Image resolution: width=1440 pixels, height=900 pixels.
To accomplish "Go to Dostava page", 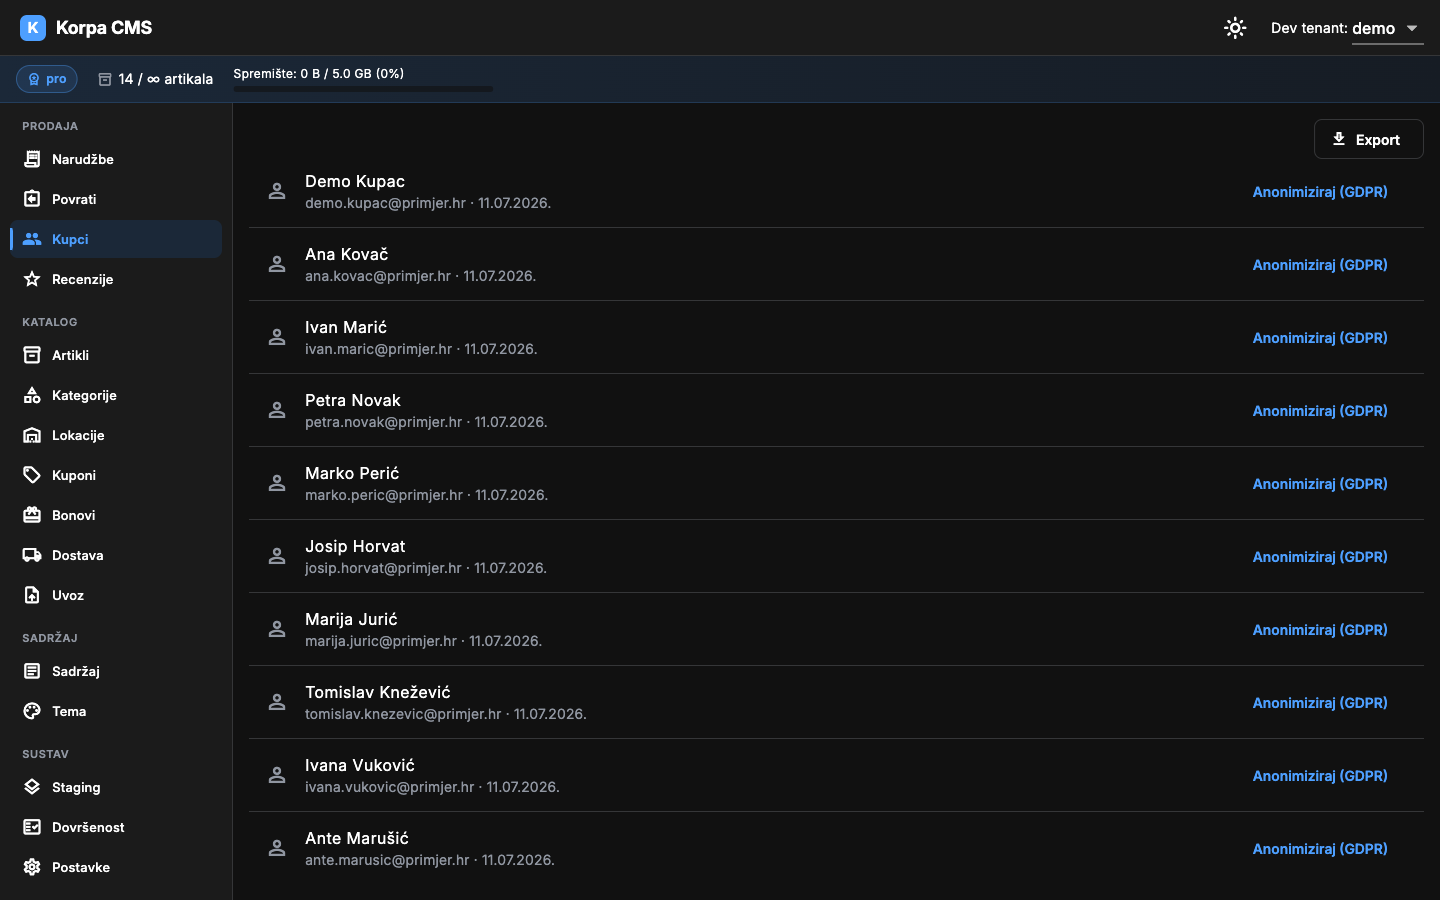I will pos(116,555).
